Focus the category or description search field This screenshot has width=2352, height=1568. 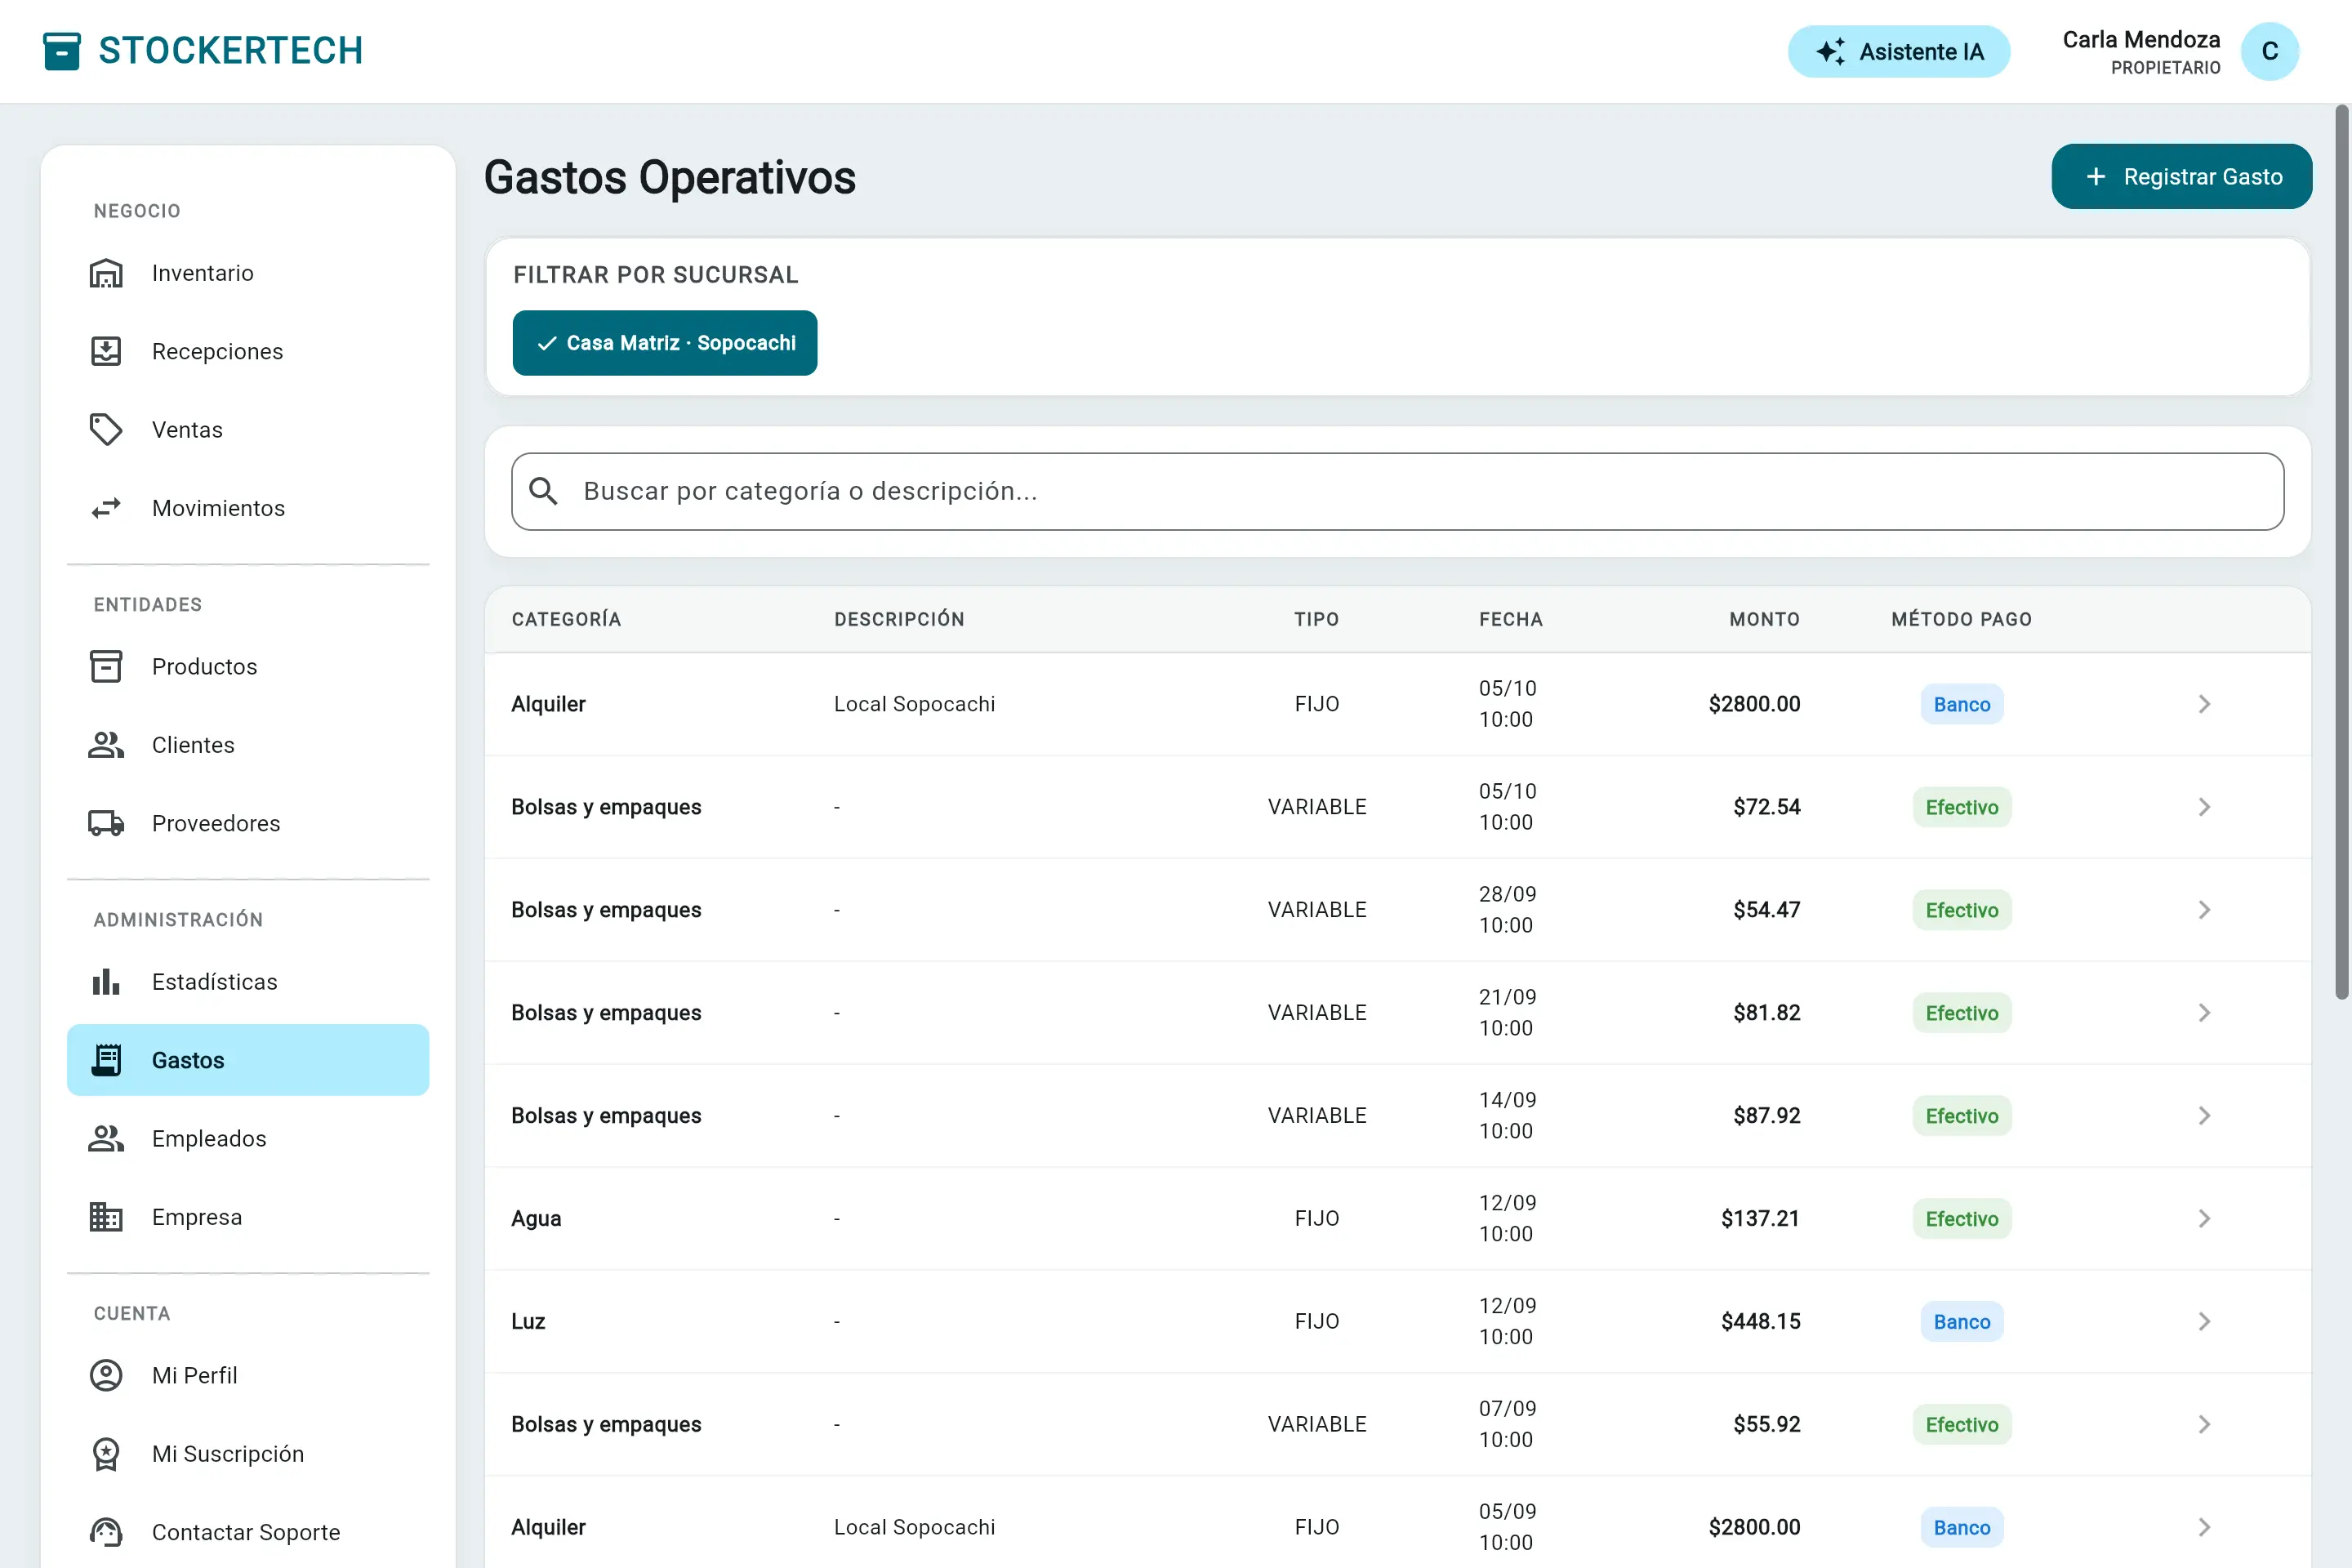click(x=1397, y=491)
